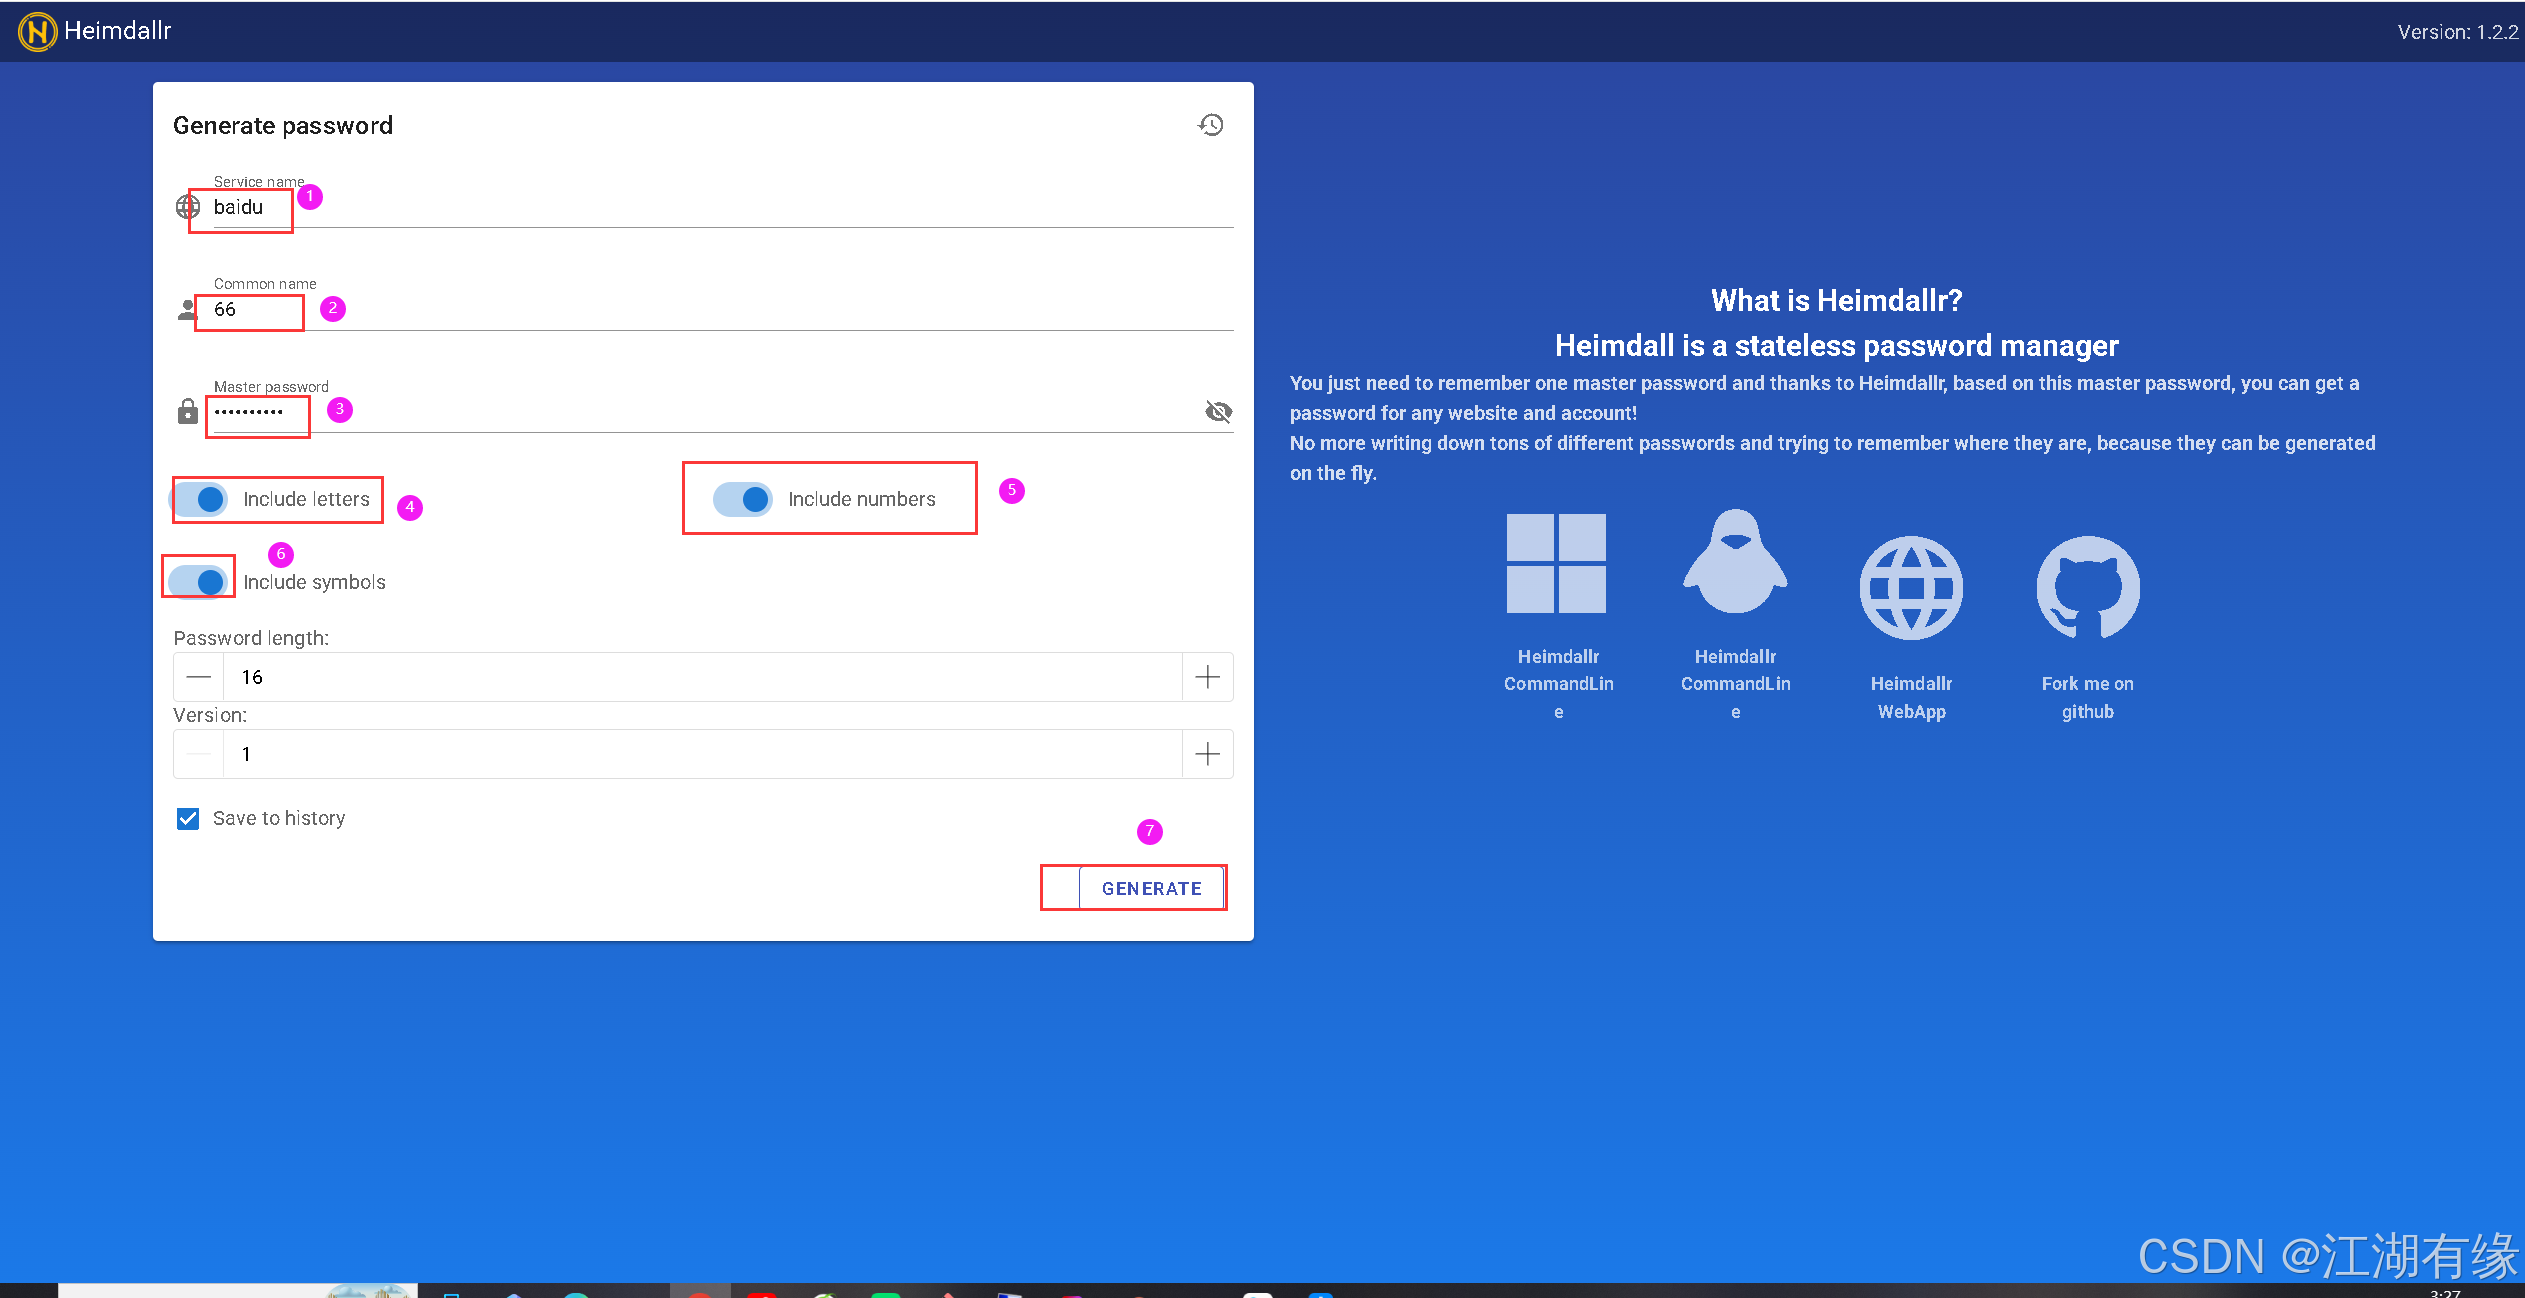Image resolution: width=2525 pixels, height=1298 pixels.
Task: Open the Heimdallr WebApp globe icon
Action: click(x=1911, y=588)
